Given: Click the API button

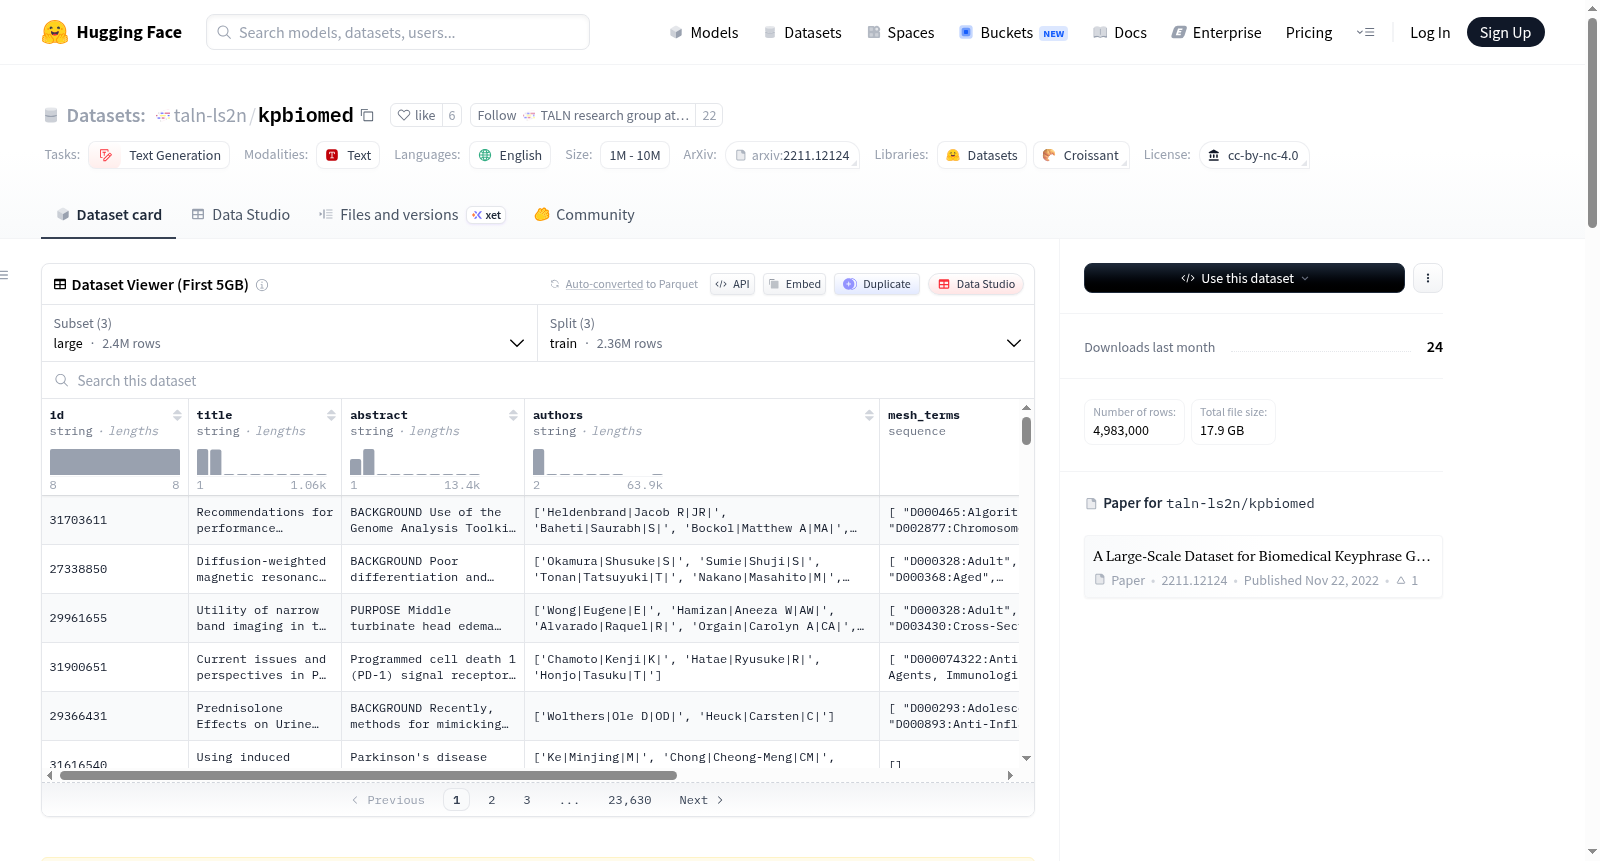Looking at the screenshot, I should click(732, 284).
